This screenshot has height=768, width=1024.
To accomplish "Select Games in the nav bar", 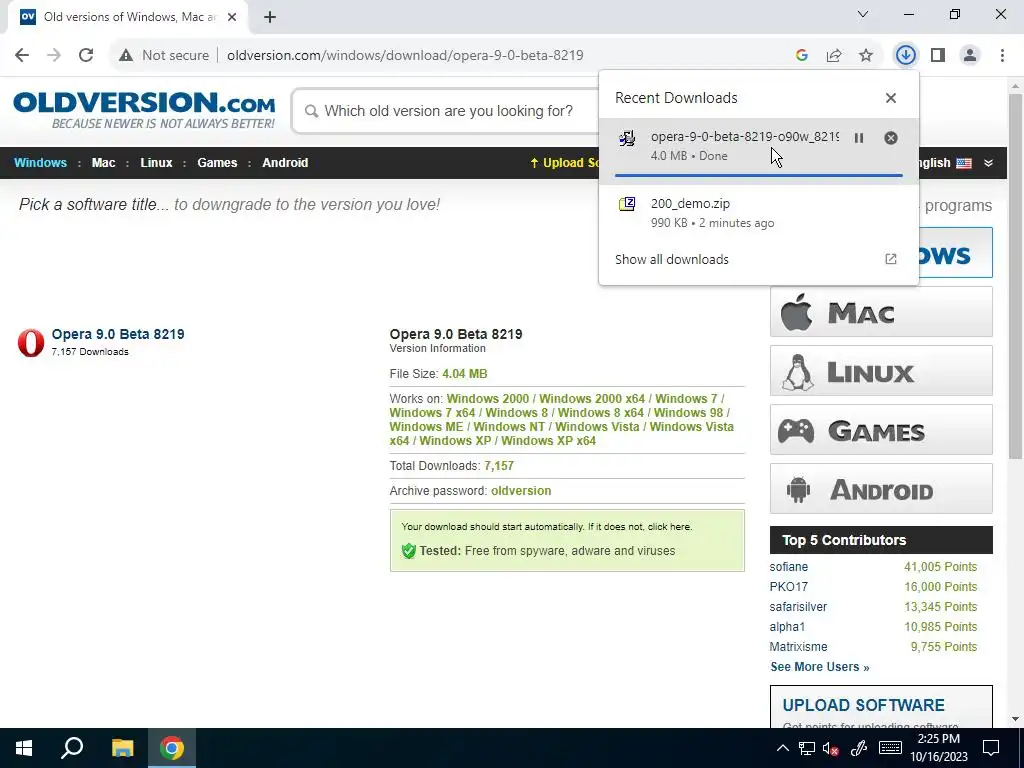I will pyautogui.click(x=217, y=163).
